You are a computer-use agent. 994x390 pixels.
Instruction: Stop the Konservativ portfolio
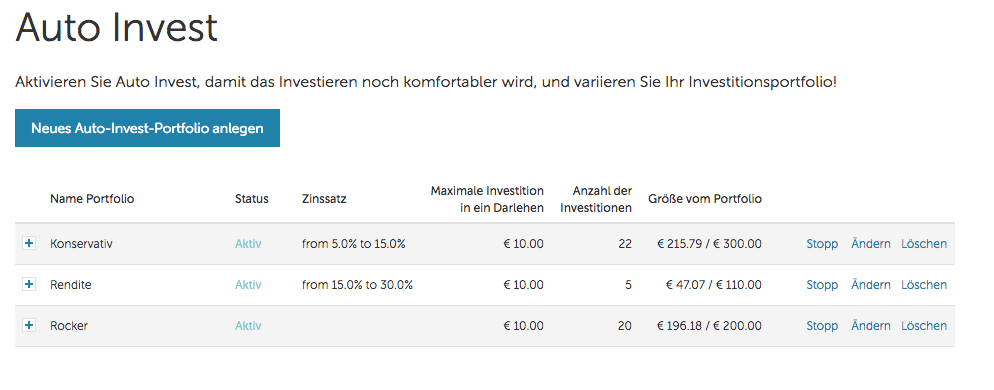click(x=822, y=244)
